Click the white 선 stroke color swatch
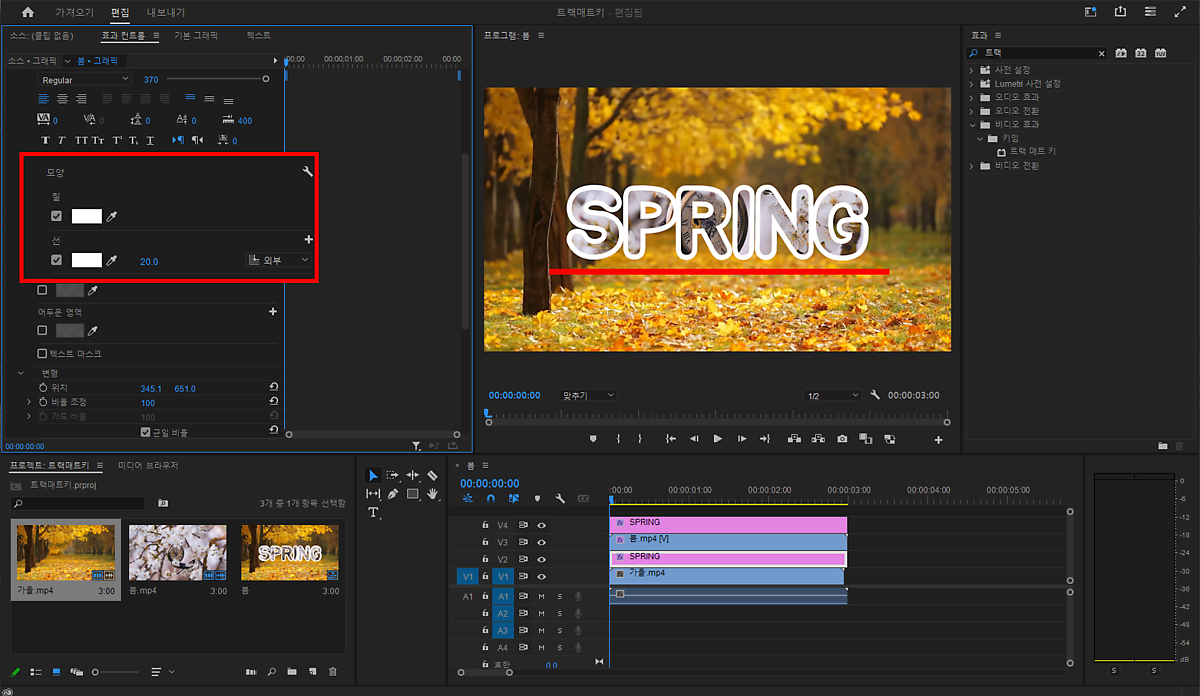This screenshot has height=696, width=1200. pos(87,260)
